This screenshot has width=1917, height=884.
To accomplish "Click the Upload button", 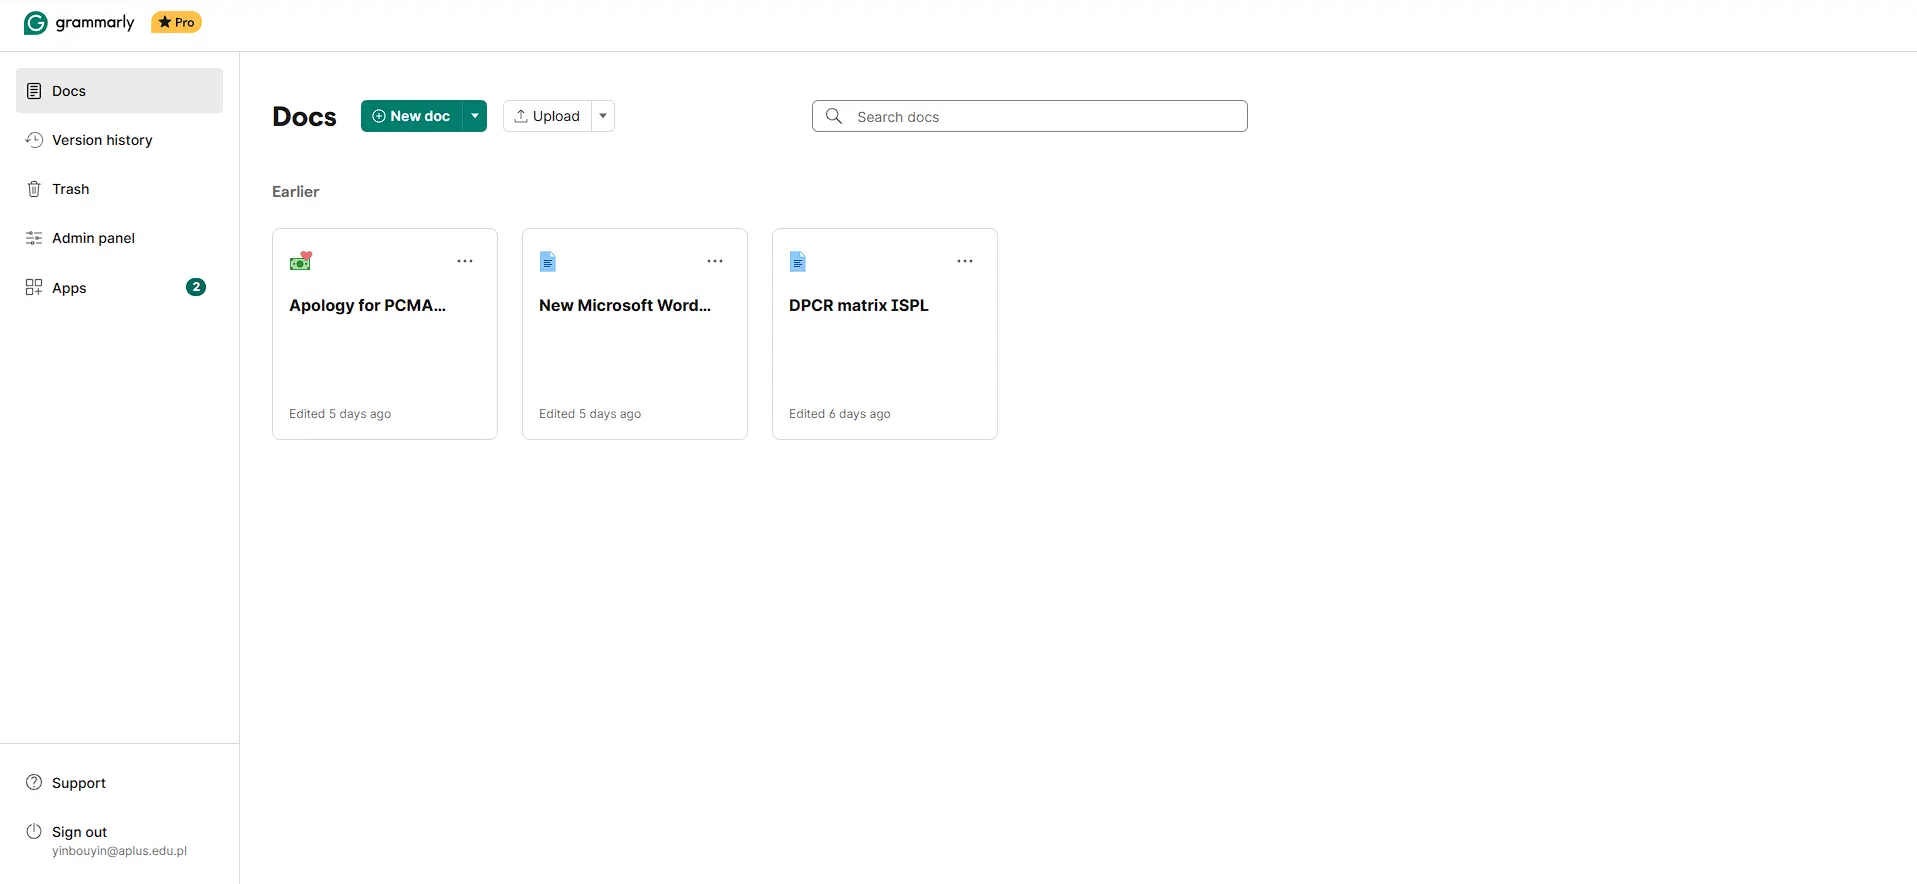I will (x=547, y=116).
